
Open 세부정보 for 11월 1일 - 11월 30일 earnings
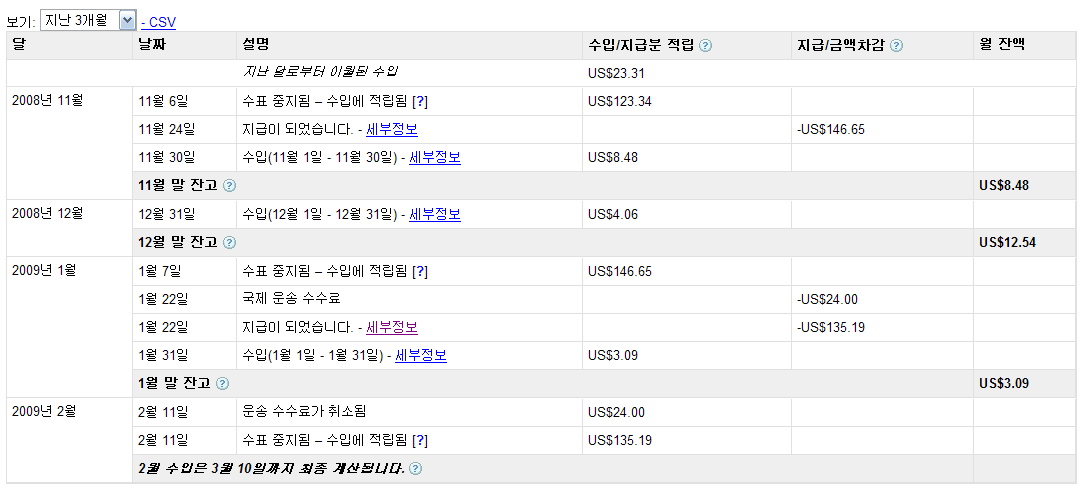[435, 157]
